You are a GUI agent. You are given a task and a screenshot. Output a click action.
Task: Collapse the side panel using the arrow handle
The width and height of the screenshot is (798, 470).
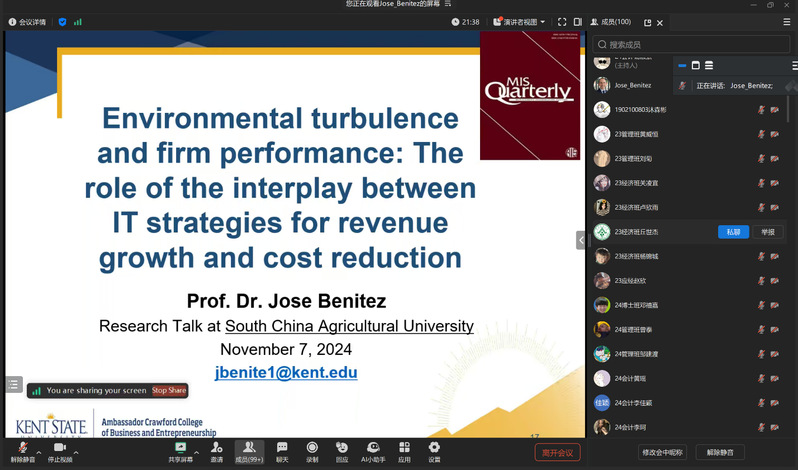581,240
